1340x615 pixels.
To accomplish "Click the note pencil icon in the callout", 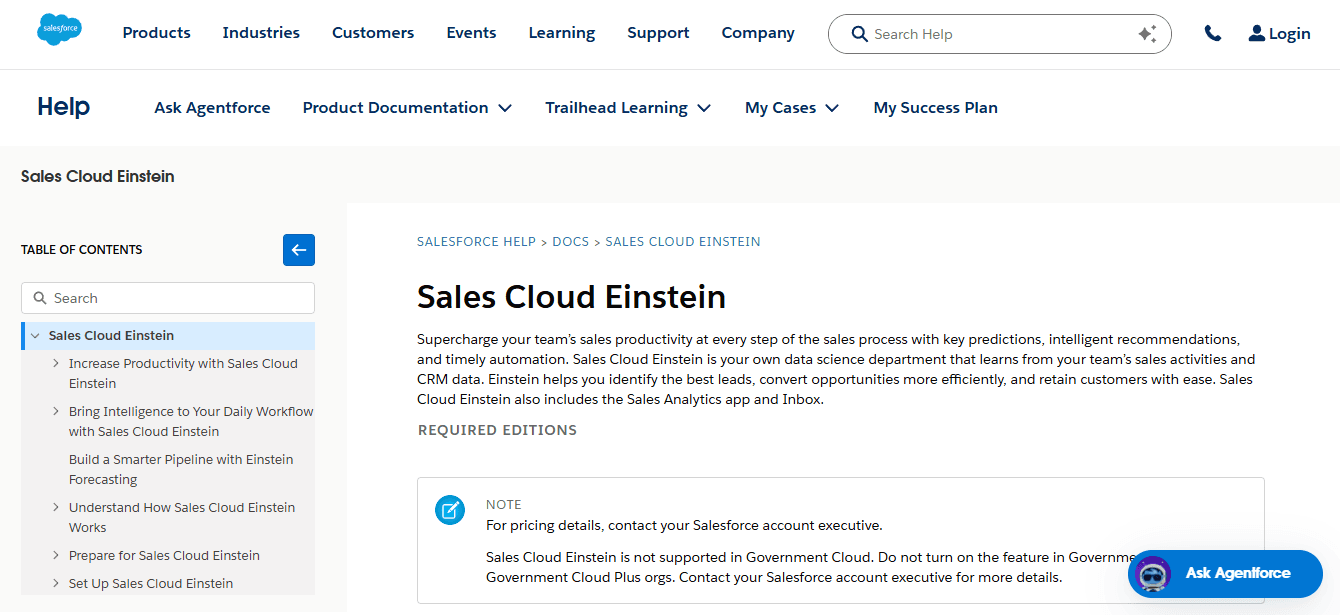I will click(x=449, y=510).
